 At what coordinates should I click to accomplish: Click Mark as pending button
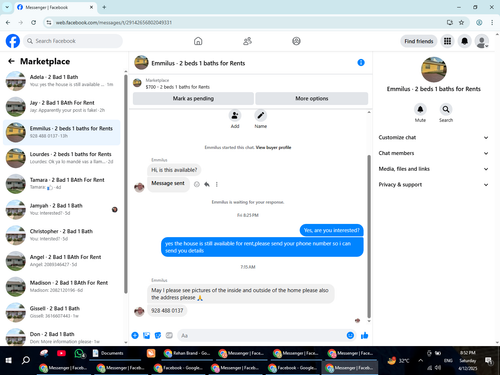[193, 98]
